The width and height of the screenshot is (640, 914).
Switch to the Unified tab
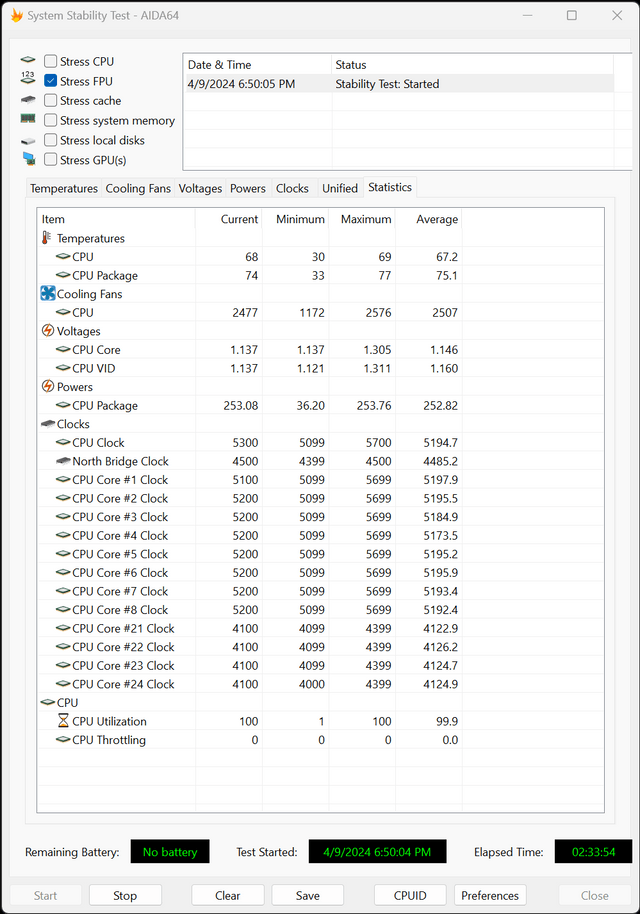click(340, 188)
